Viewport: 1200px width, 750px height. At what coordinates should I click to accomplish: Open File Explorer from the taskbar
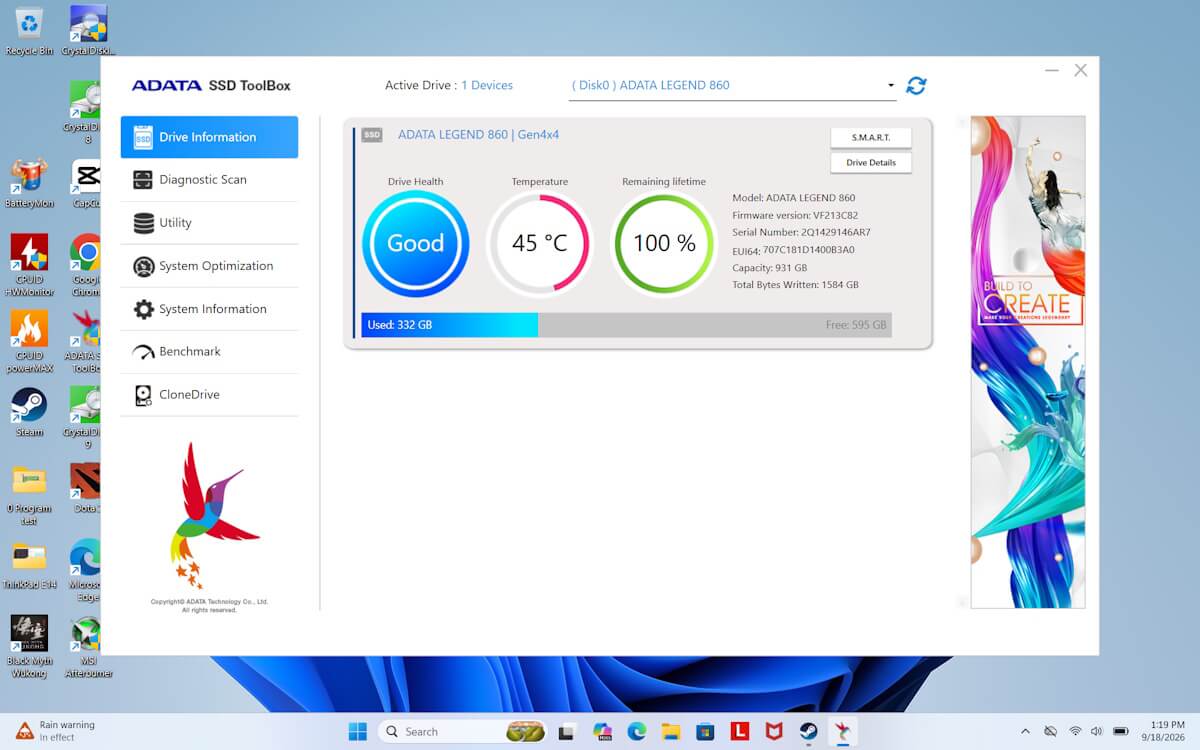[x=671, y=731]
